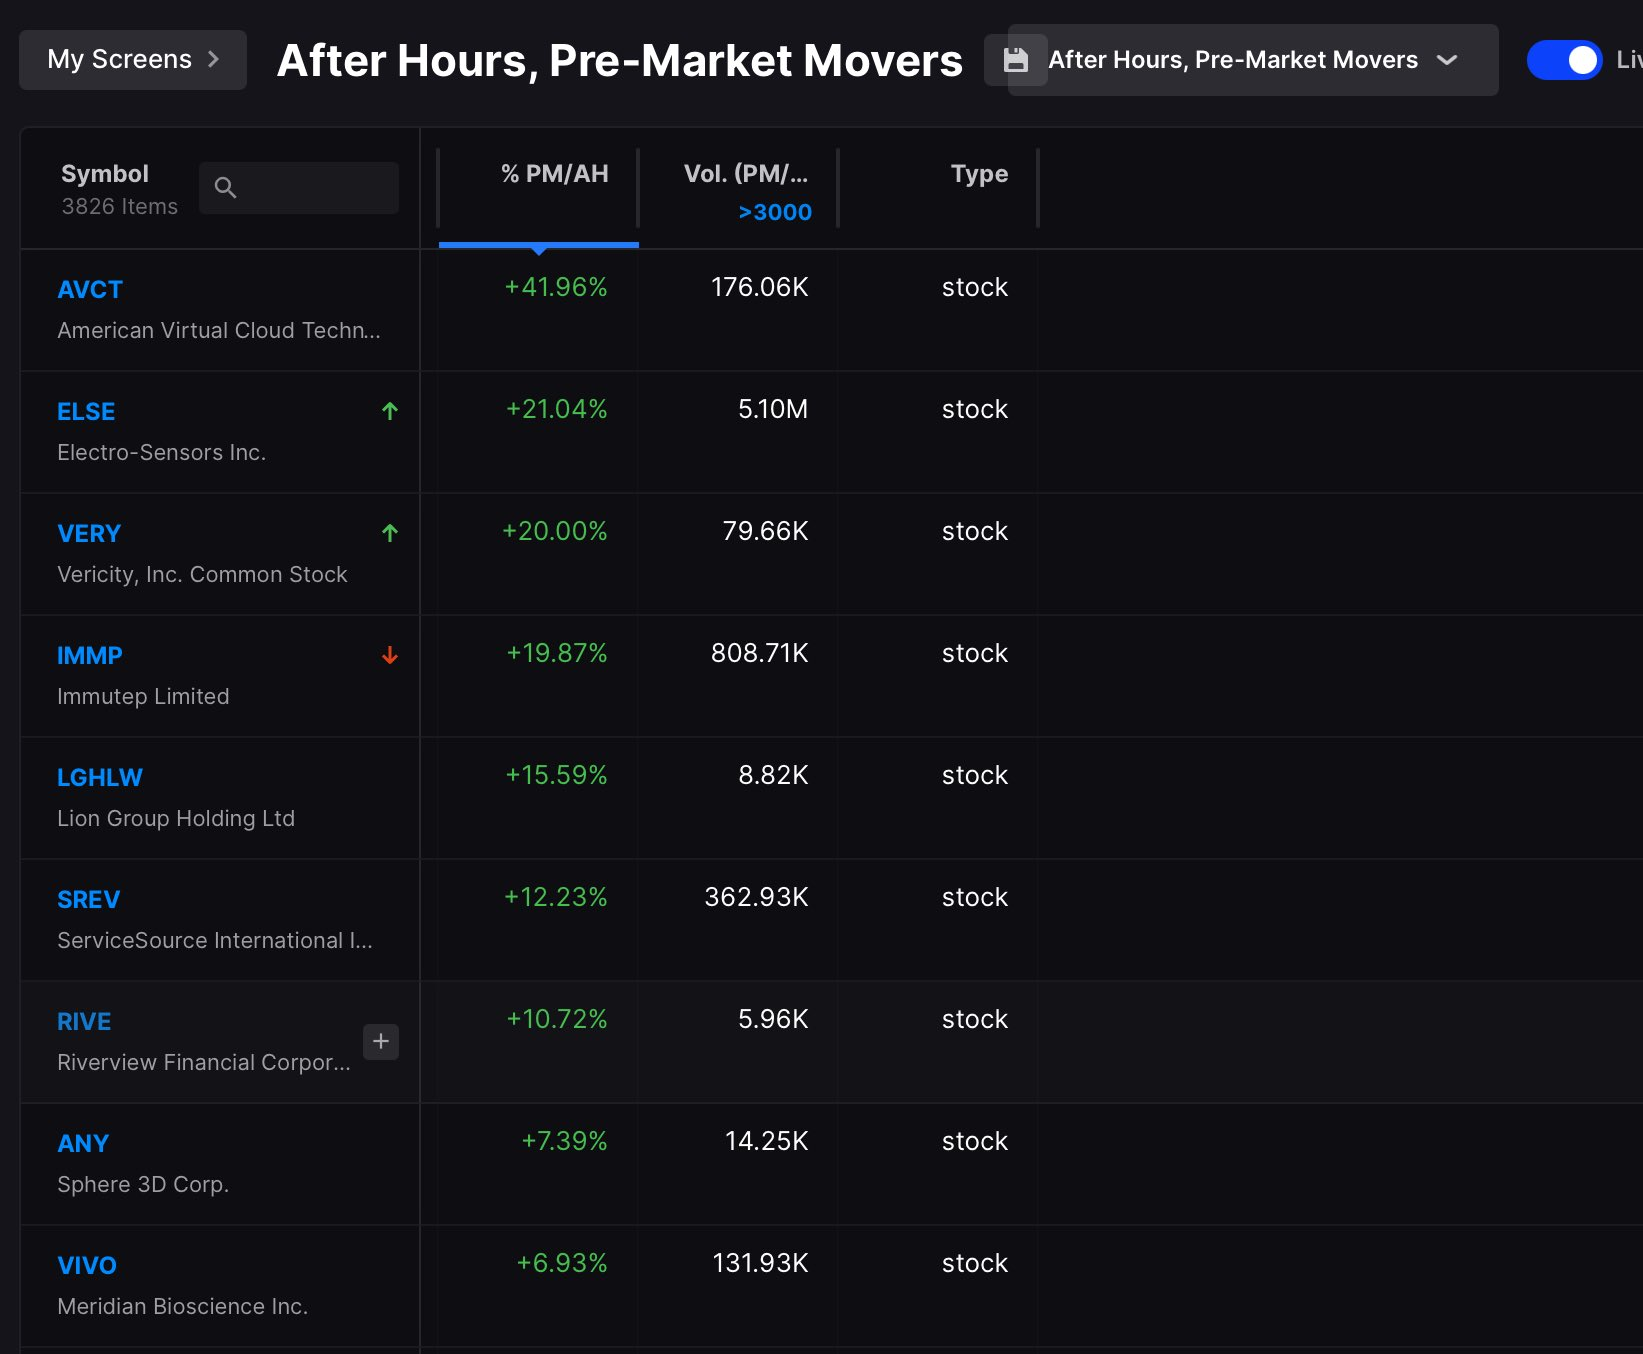Click the chevron arrow beside My Screens
This screenshot has height=1354, width=1643.
[x=213, y=60]
